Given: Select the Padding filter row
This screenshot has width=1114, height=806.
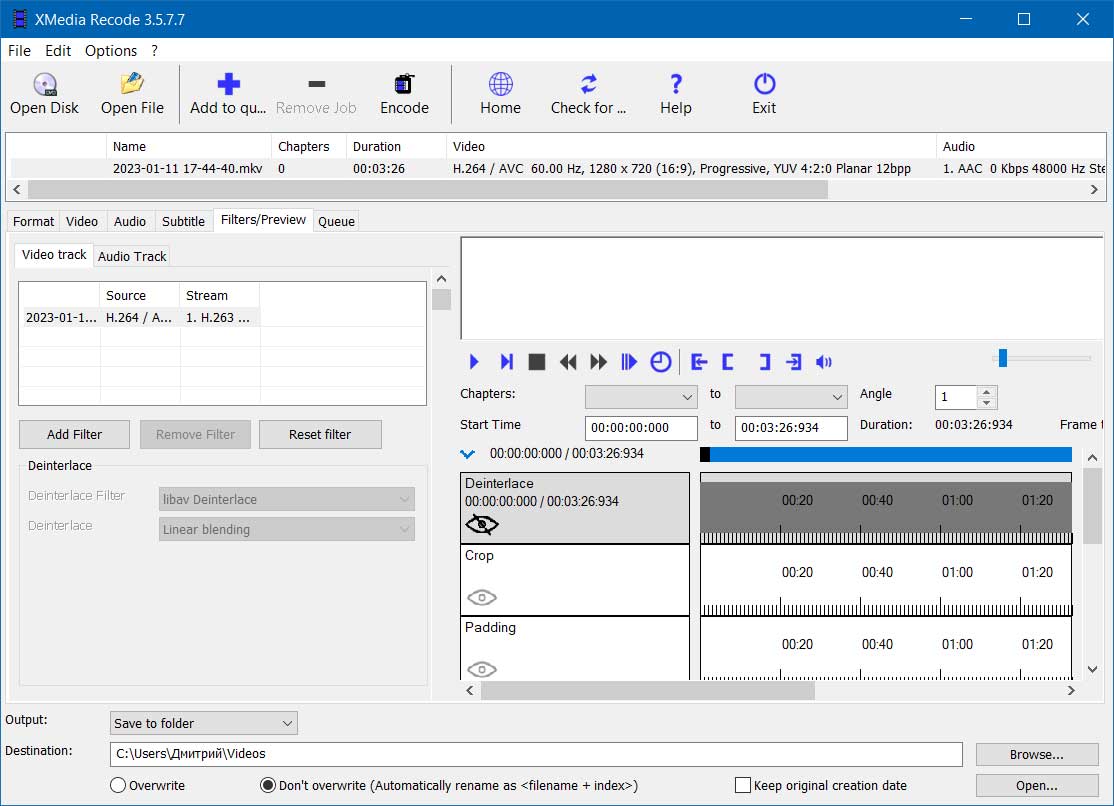Looking at the screenshot, I should (x=575, y=648).
